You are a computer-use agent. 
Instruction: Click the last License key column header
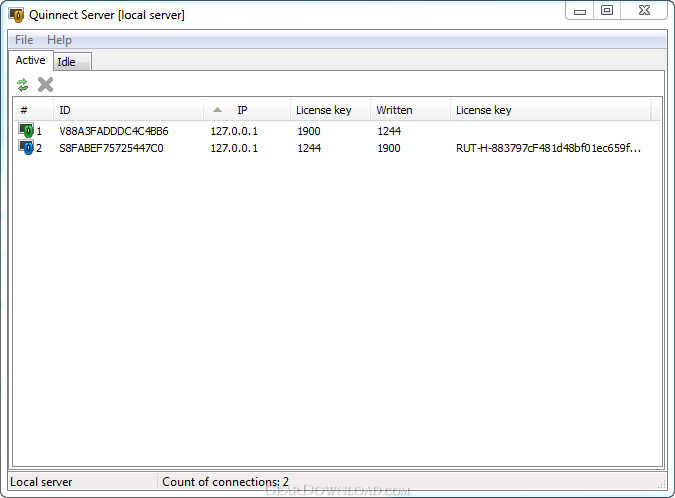[x=551, y=110]
